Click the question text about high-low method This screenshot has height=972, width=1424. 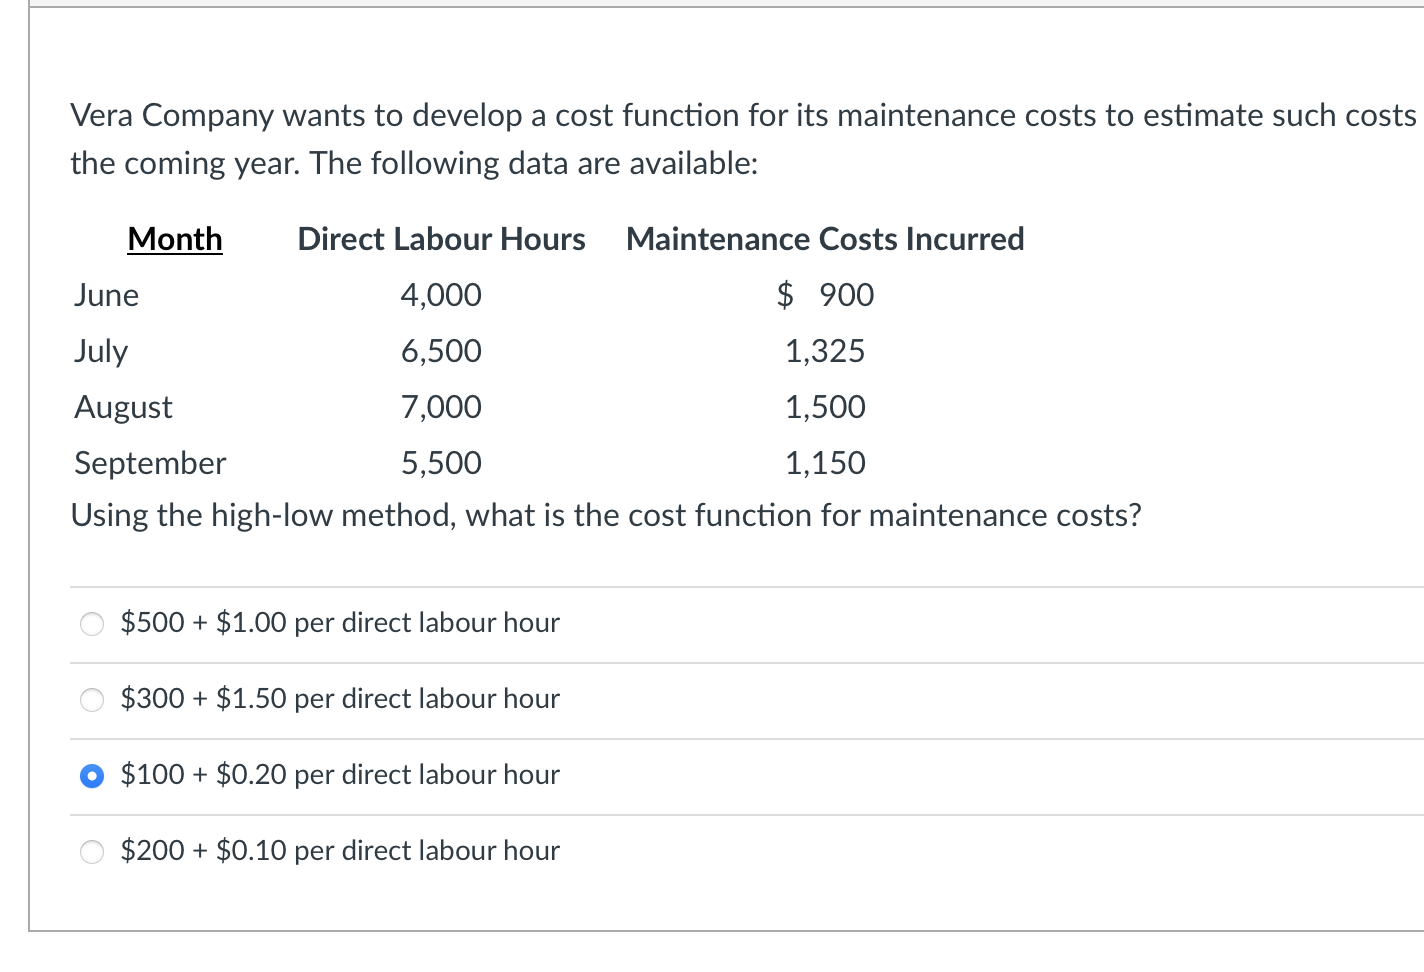click(x=606, y=515)
